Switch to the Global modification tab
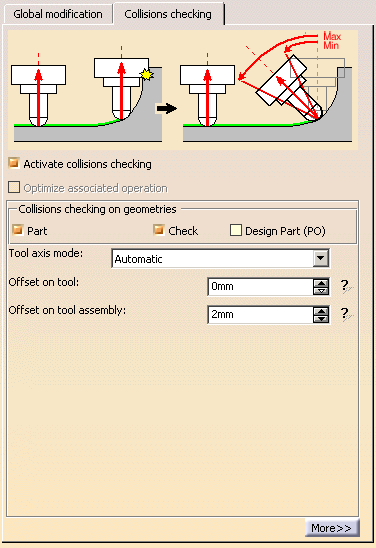This screenshot has height=548, width=376. (58, 14)
